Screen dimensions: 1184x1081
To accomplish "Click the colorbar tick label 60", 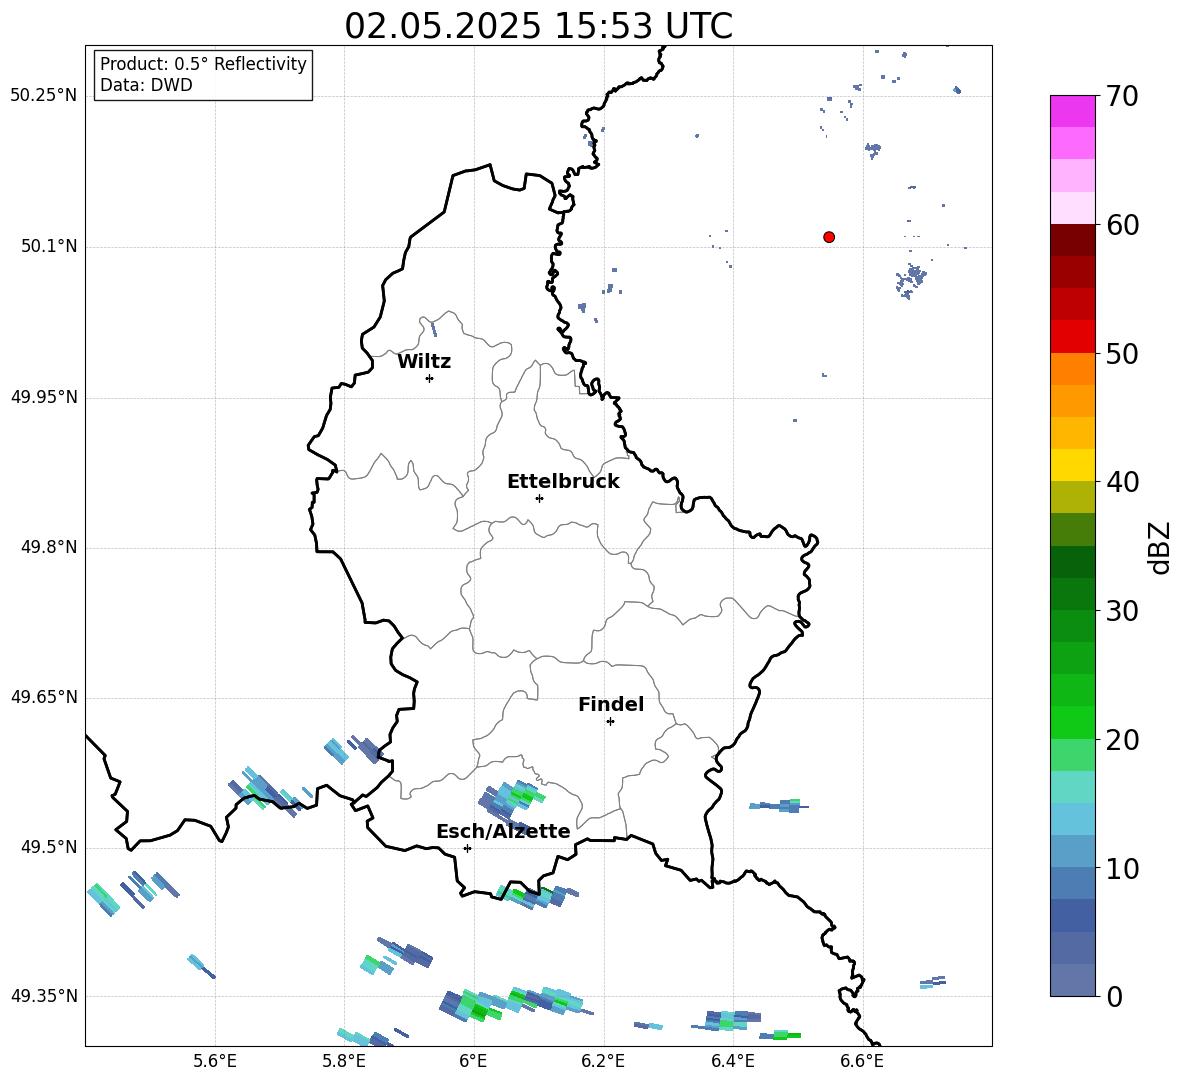I will (1122, 225).
